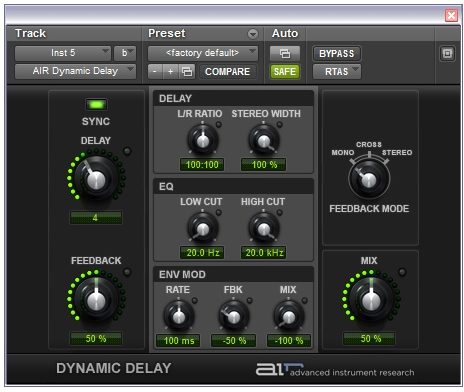The image size is (464, 392).
Task: Click the automation LED beside ENV MOD MIX knob
Action: (305, 300)
